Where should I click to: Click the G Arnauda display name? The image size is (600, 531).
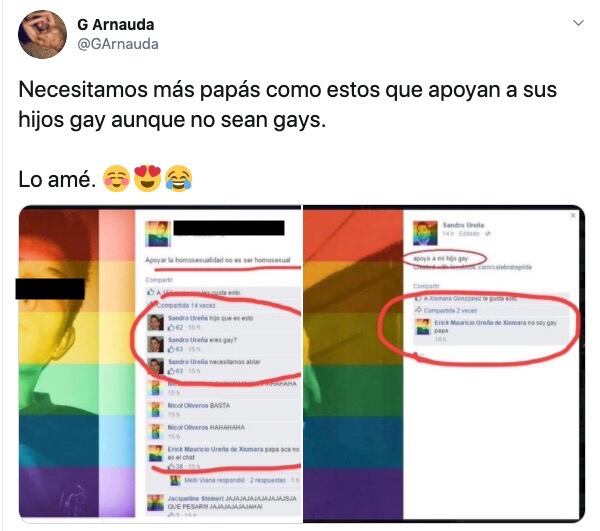pyautogui.click(x=116, y=24)
